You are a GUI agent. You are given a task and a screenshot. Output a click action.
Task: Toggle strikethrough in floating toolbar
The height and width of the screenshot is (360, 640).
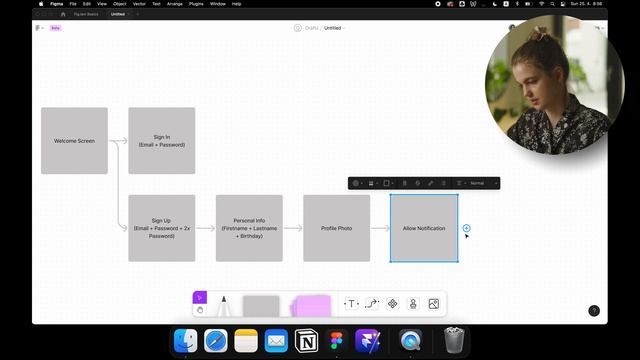point(418,183)
